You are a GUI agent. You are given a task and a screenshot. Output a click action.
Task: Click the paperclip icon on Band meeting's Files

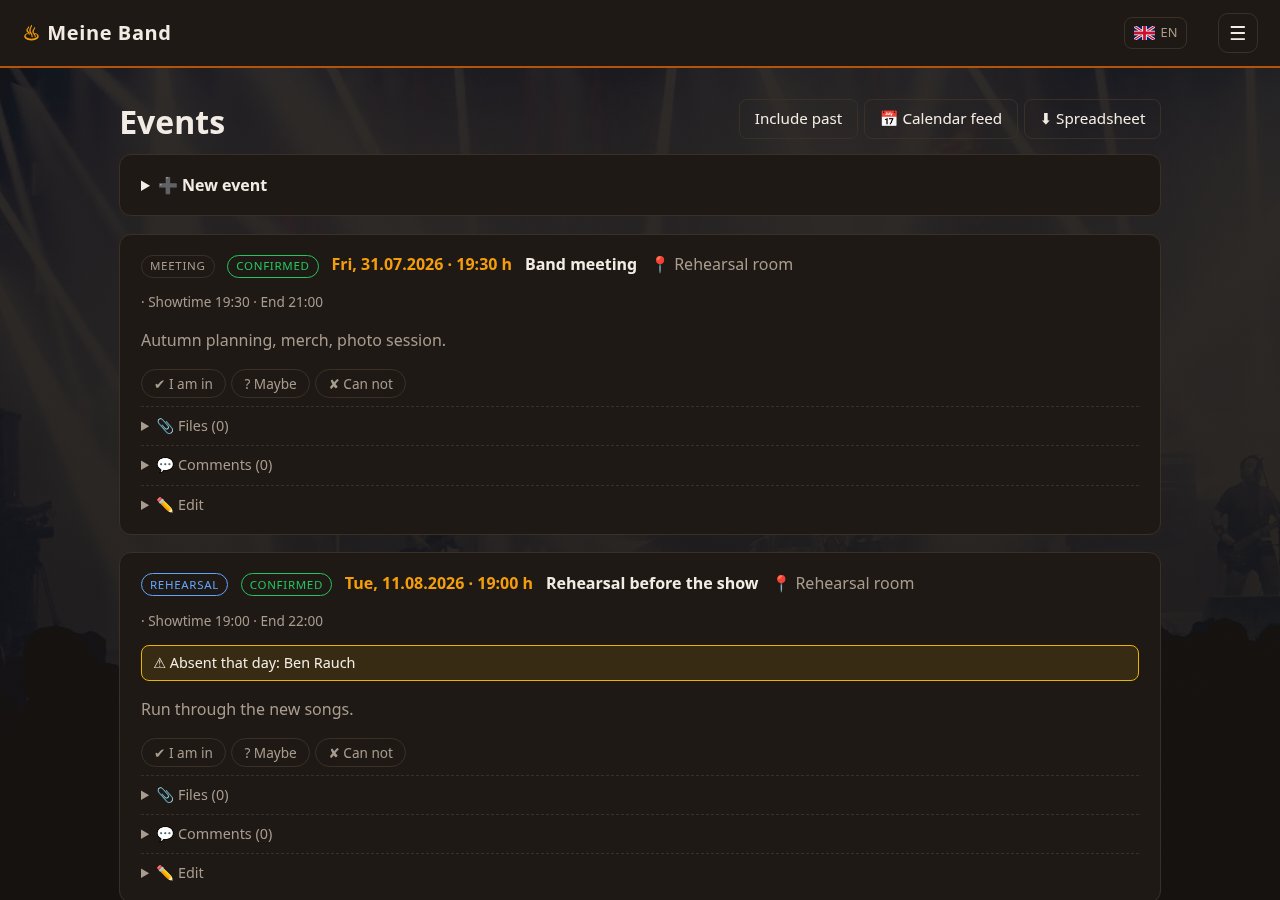pyautogui.click(x=165, y=426)
